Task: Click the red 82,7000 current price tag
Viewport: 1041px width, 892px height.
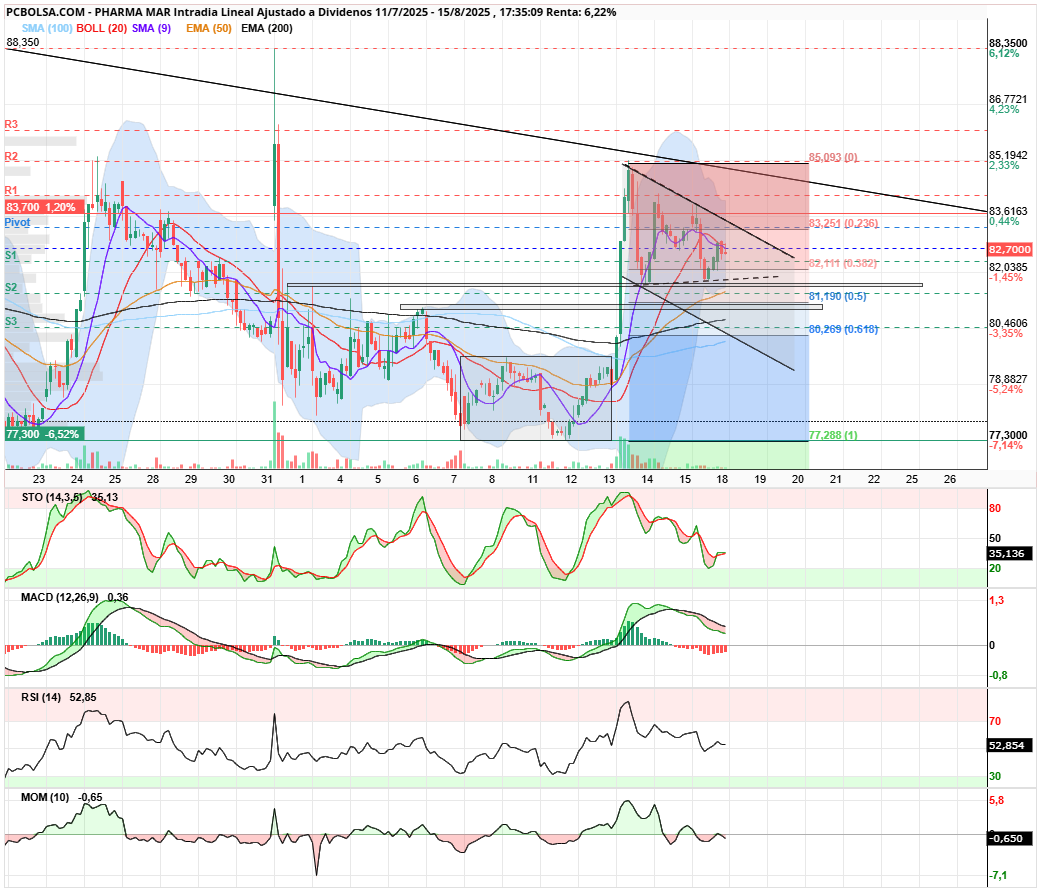Action: click(x=1010, y=250)
